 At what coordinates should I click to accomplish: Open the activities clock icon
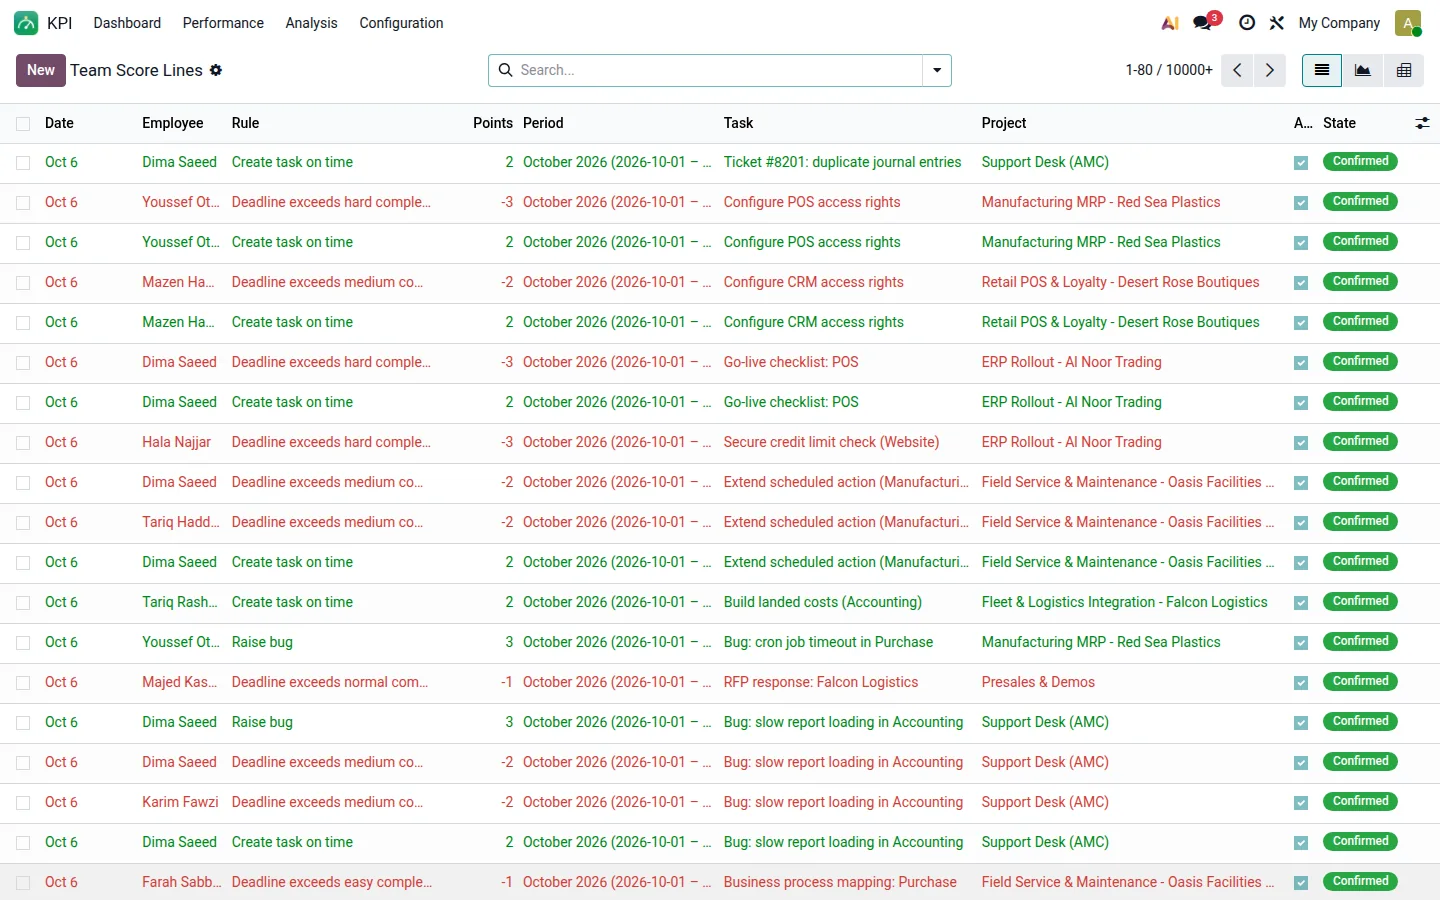1247,23
